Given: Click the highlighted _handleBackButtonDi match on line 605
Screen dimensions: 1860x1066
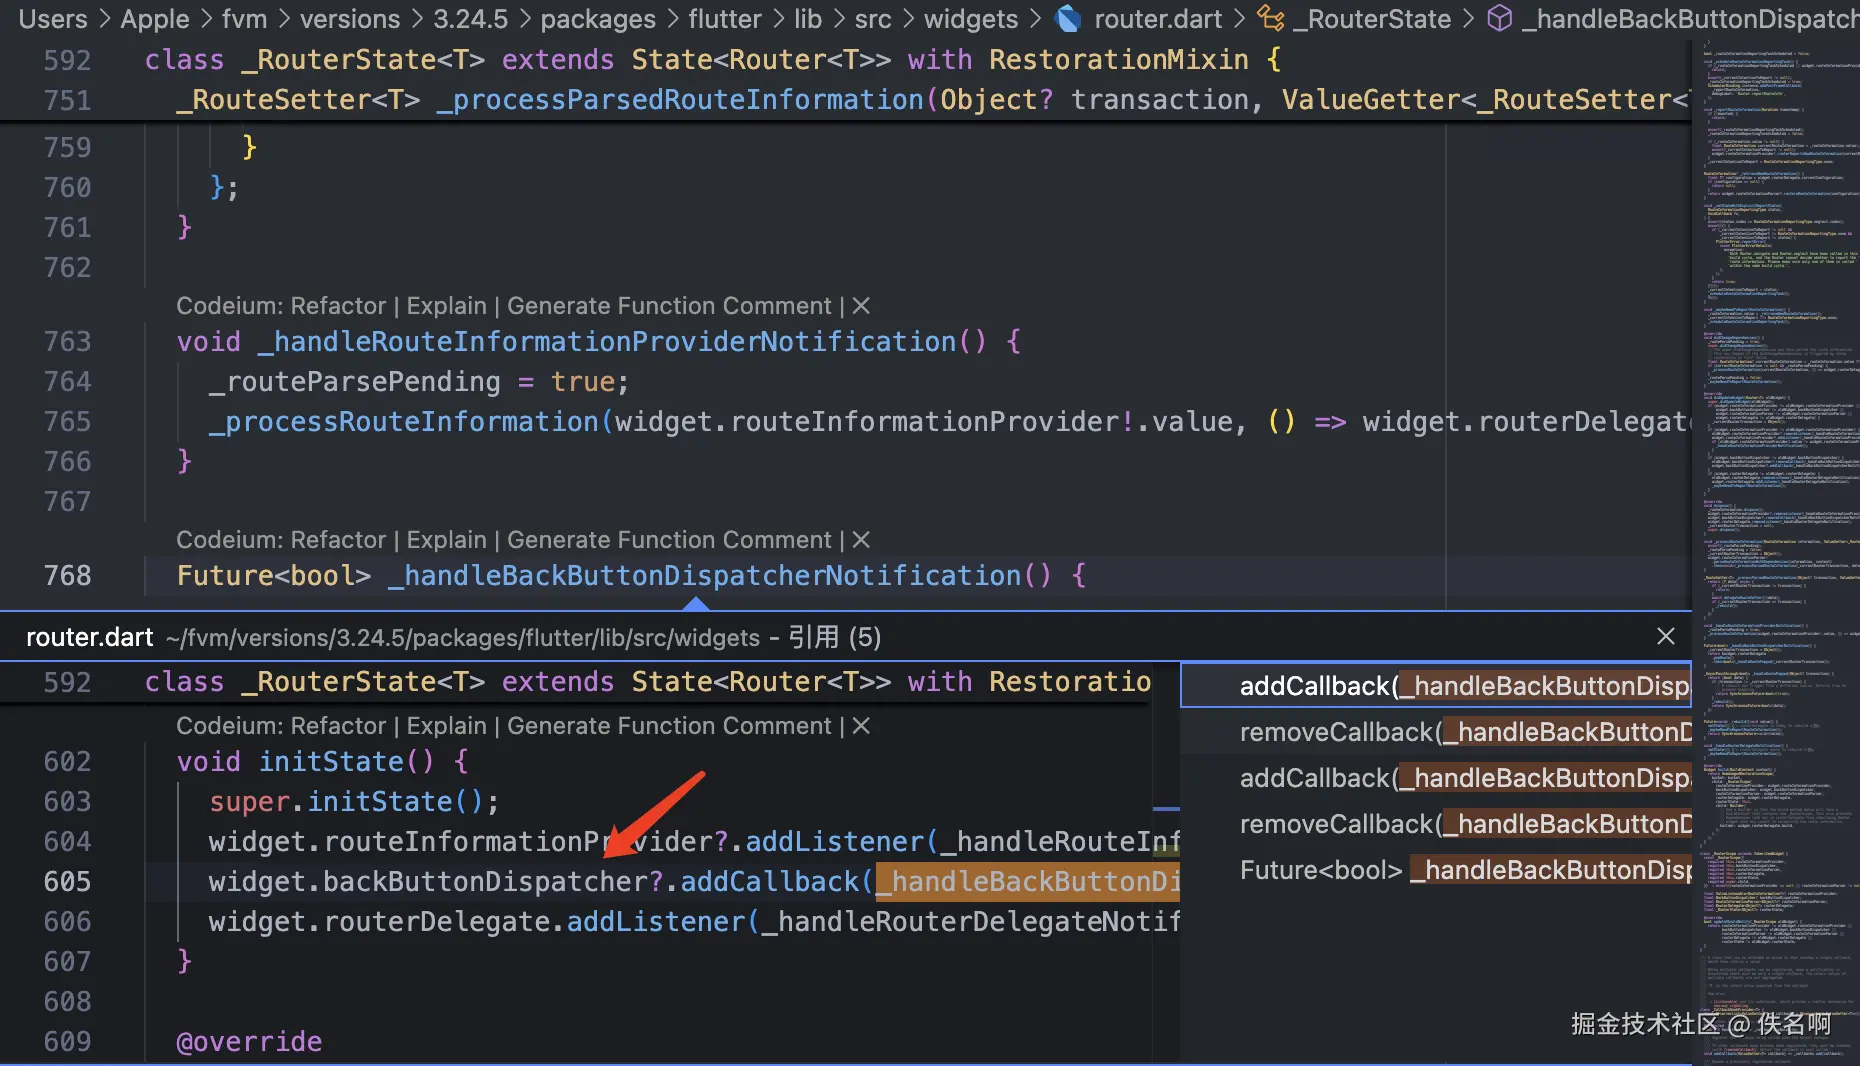Looking at the screenshot, I should [1028, 882].
